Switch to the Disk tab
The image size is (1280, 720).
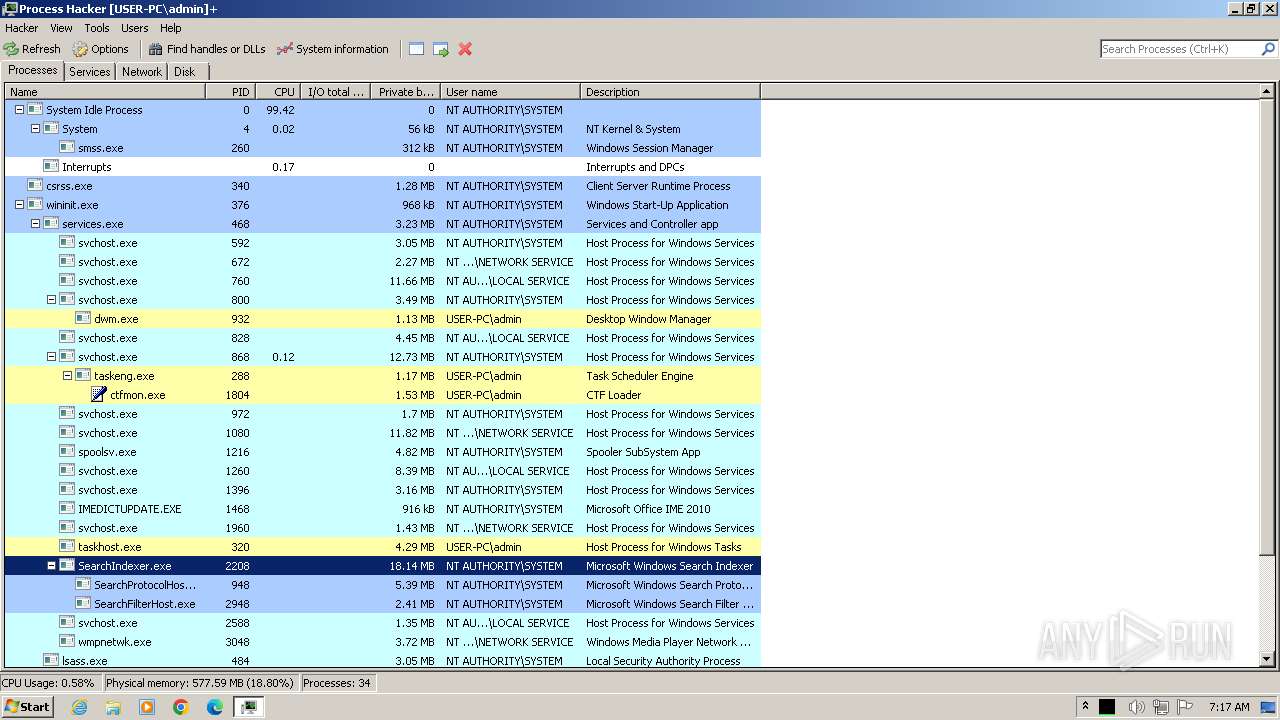185,72
